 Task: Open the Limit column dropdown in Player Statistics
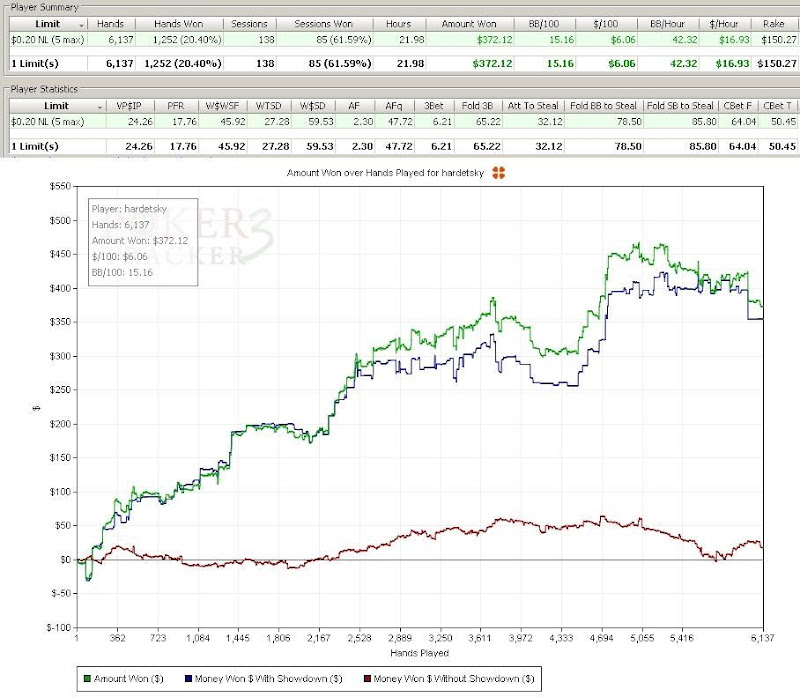99,107
